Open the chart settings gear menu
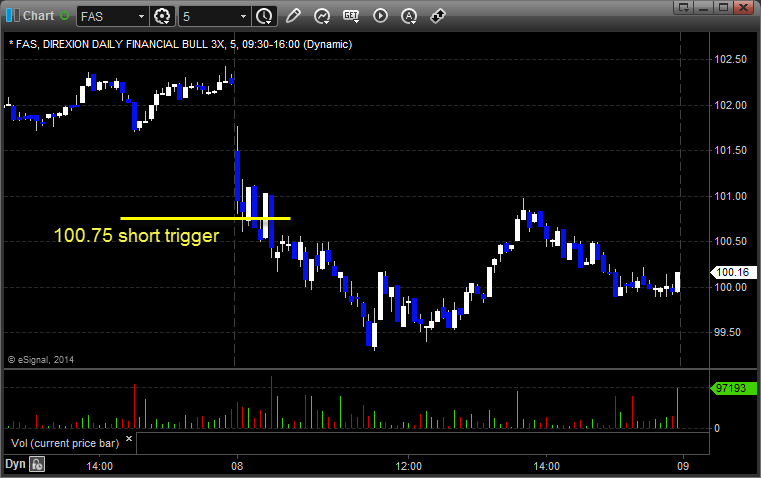Screen dimensions: 761x478 coord(162,16)
